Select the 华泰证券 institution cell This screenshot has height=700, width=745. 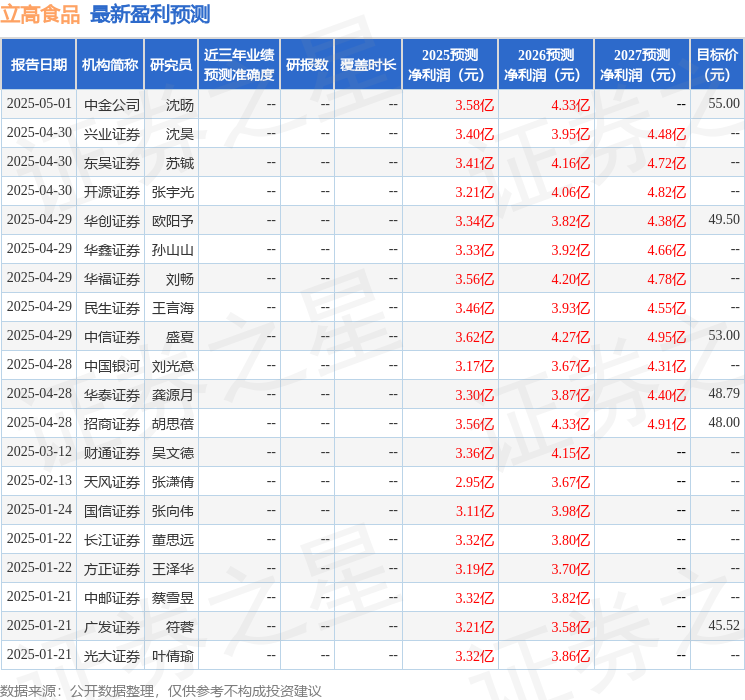[112, 395]
